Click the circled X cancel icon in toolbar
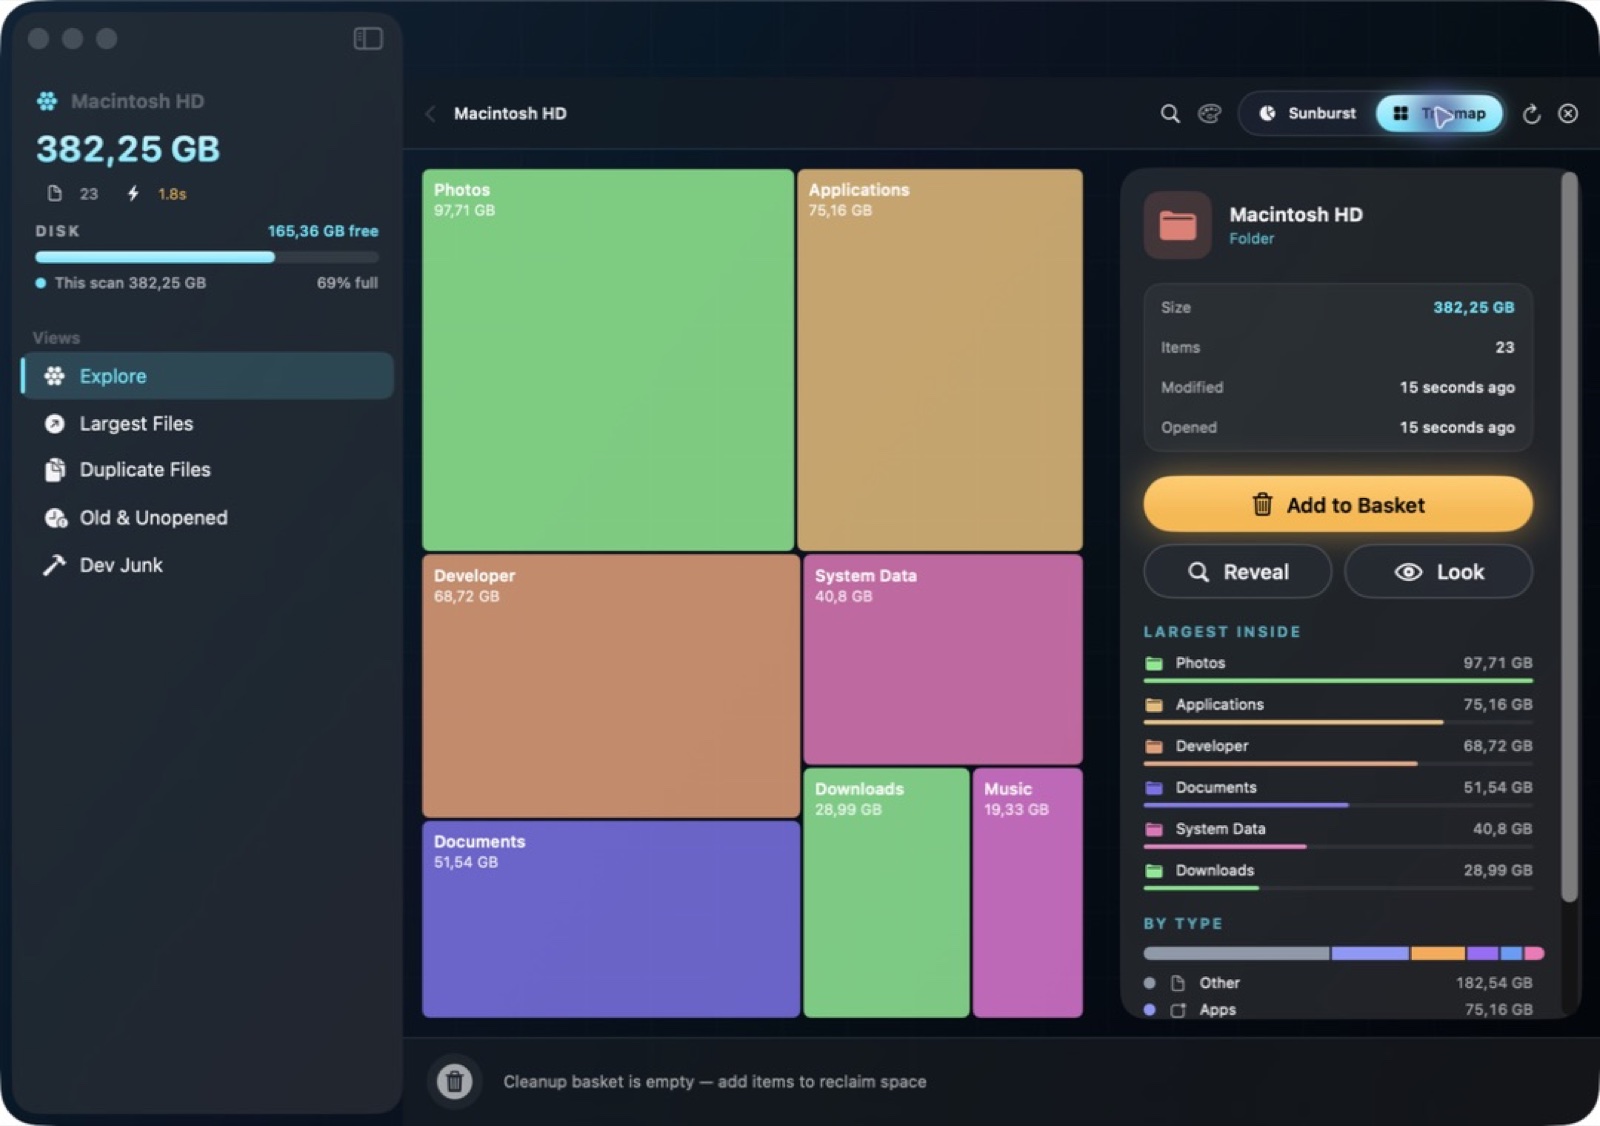Viewport: 1600px width, 1126px height. coord(1568,114)
